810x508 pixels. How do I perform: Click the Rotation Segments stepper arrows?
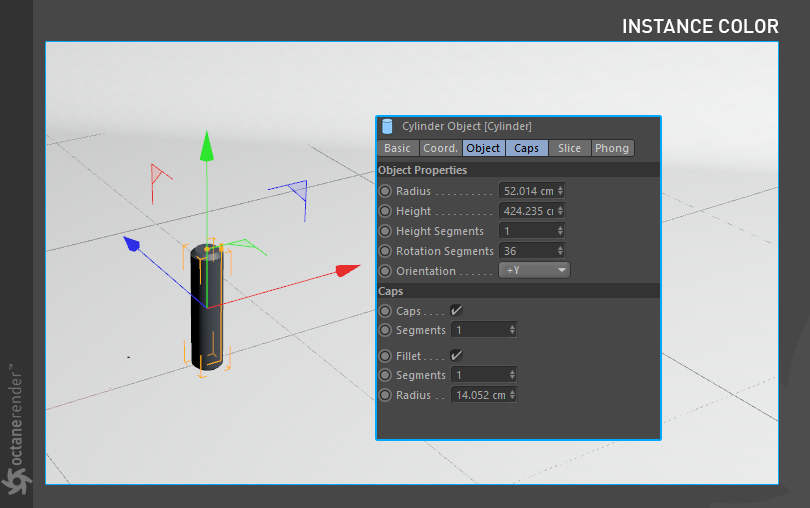560,251
